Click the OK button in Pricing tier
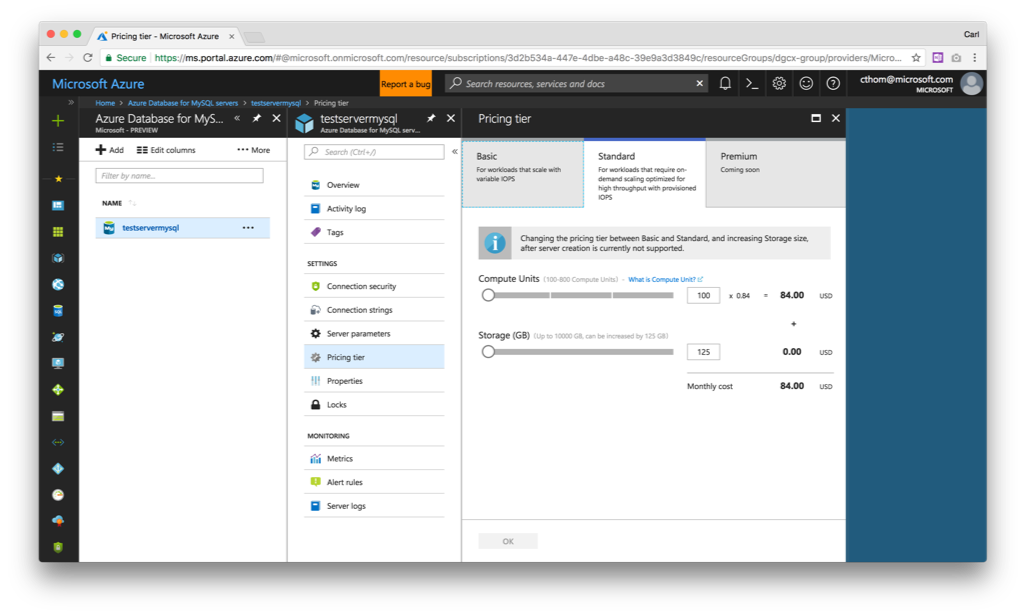Screen dimensions: 1022x614 click(x=508, y=541)
